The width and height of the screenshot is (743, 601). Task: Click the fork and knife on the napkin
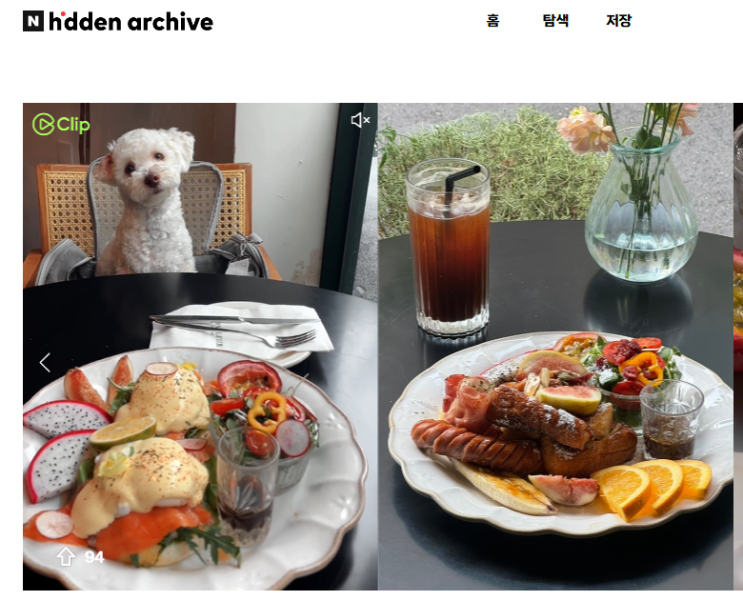point(237,329)
